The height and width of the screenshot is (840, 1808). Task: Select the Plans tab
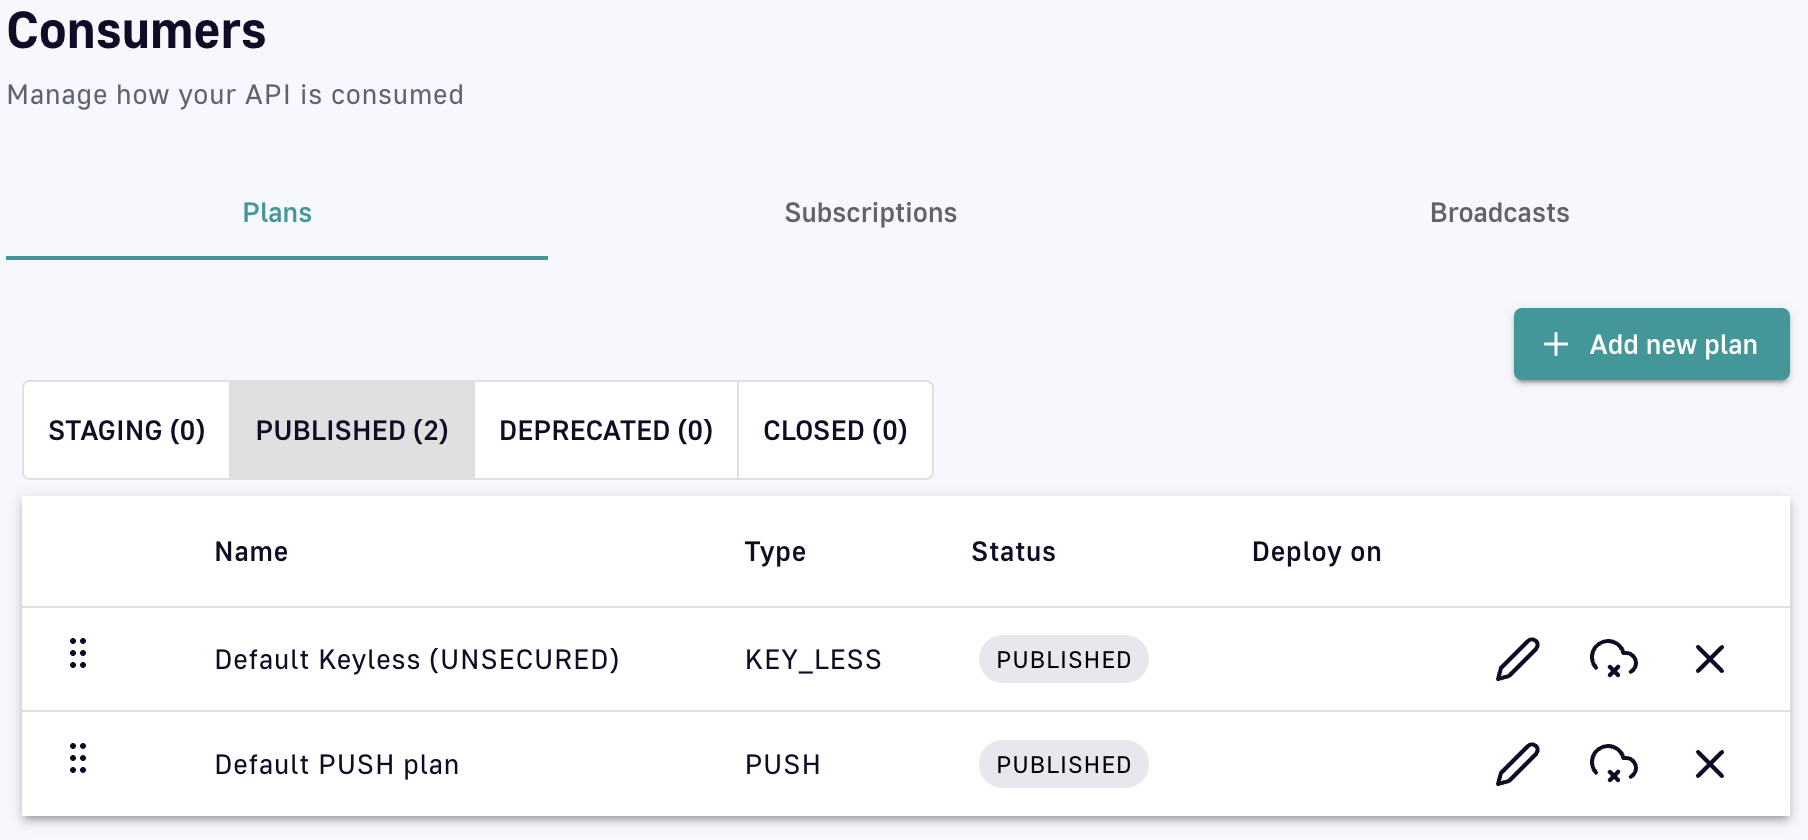(277, 213)
